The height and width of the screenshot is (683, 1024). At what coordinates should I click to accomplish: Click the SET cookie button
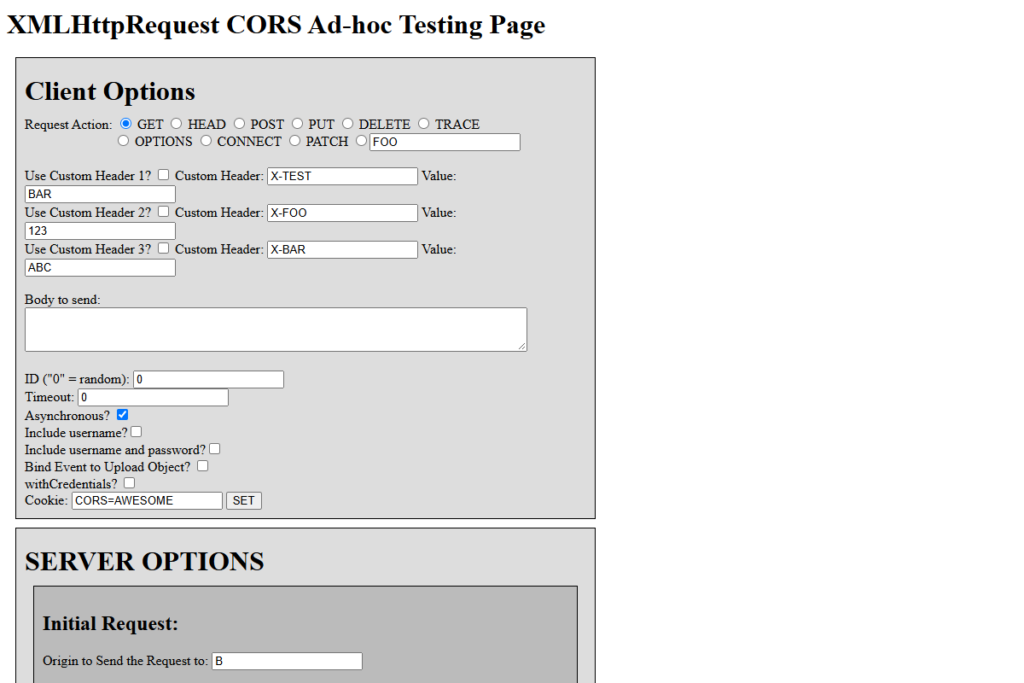tap(244, 501)
